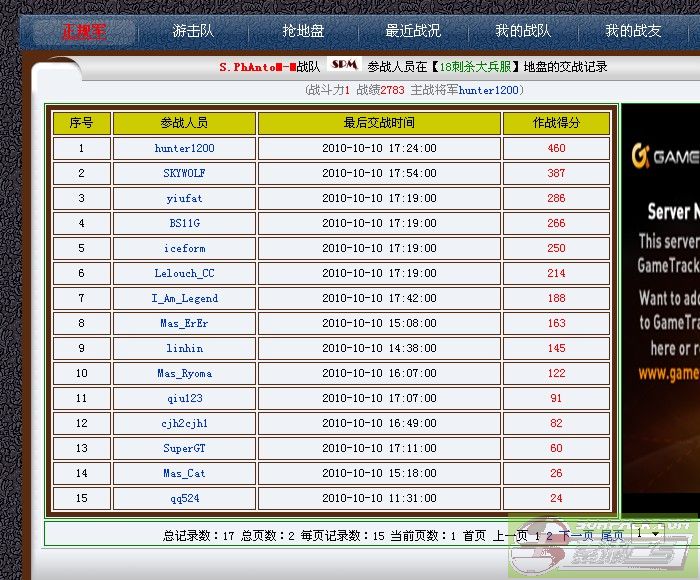Image resolution: width=700 pixels, height=580 pixels.
Task: Open the page number dropdown
Action: 647,535
